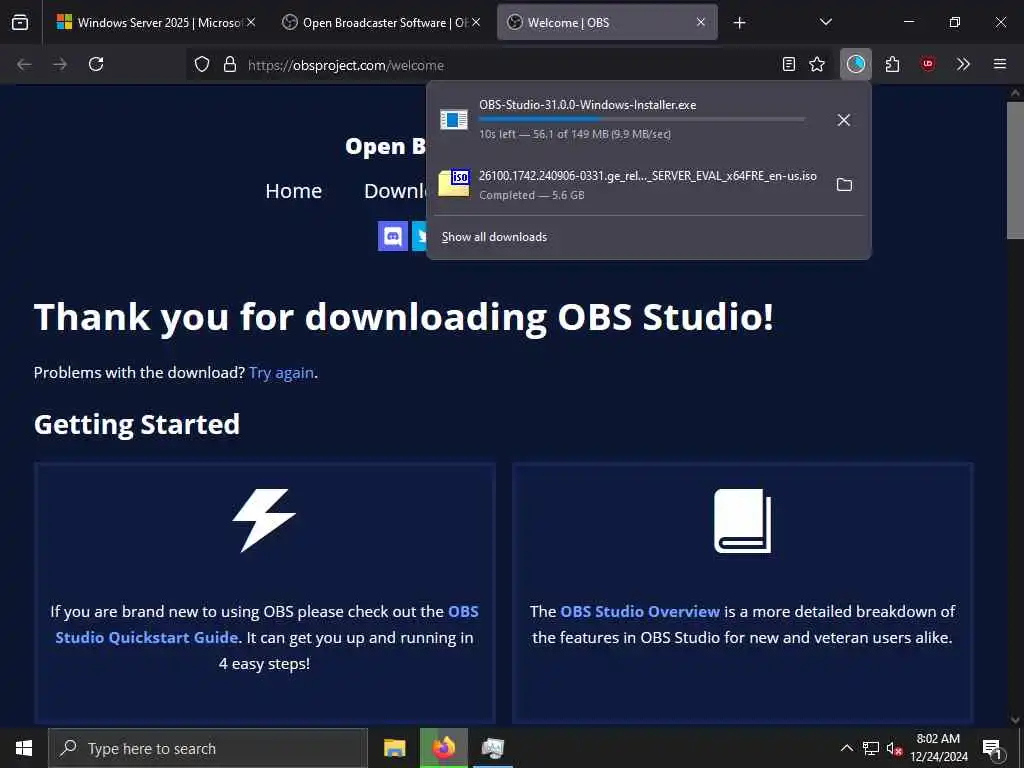
Task: Click the iso file icon in downloads
Action: pos(454,184)
